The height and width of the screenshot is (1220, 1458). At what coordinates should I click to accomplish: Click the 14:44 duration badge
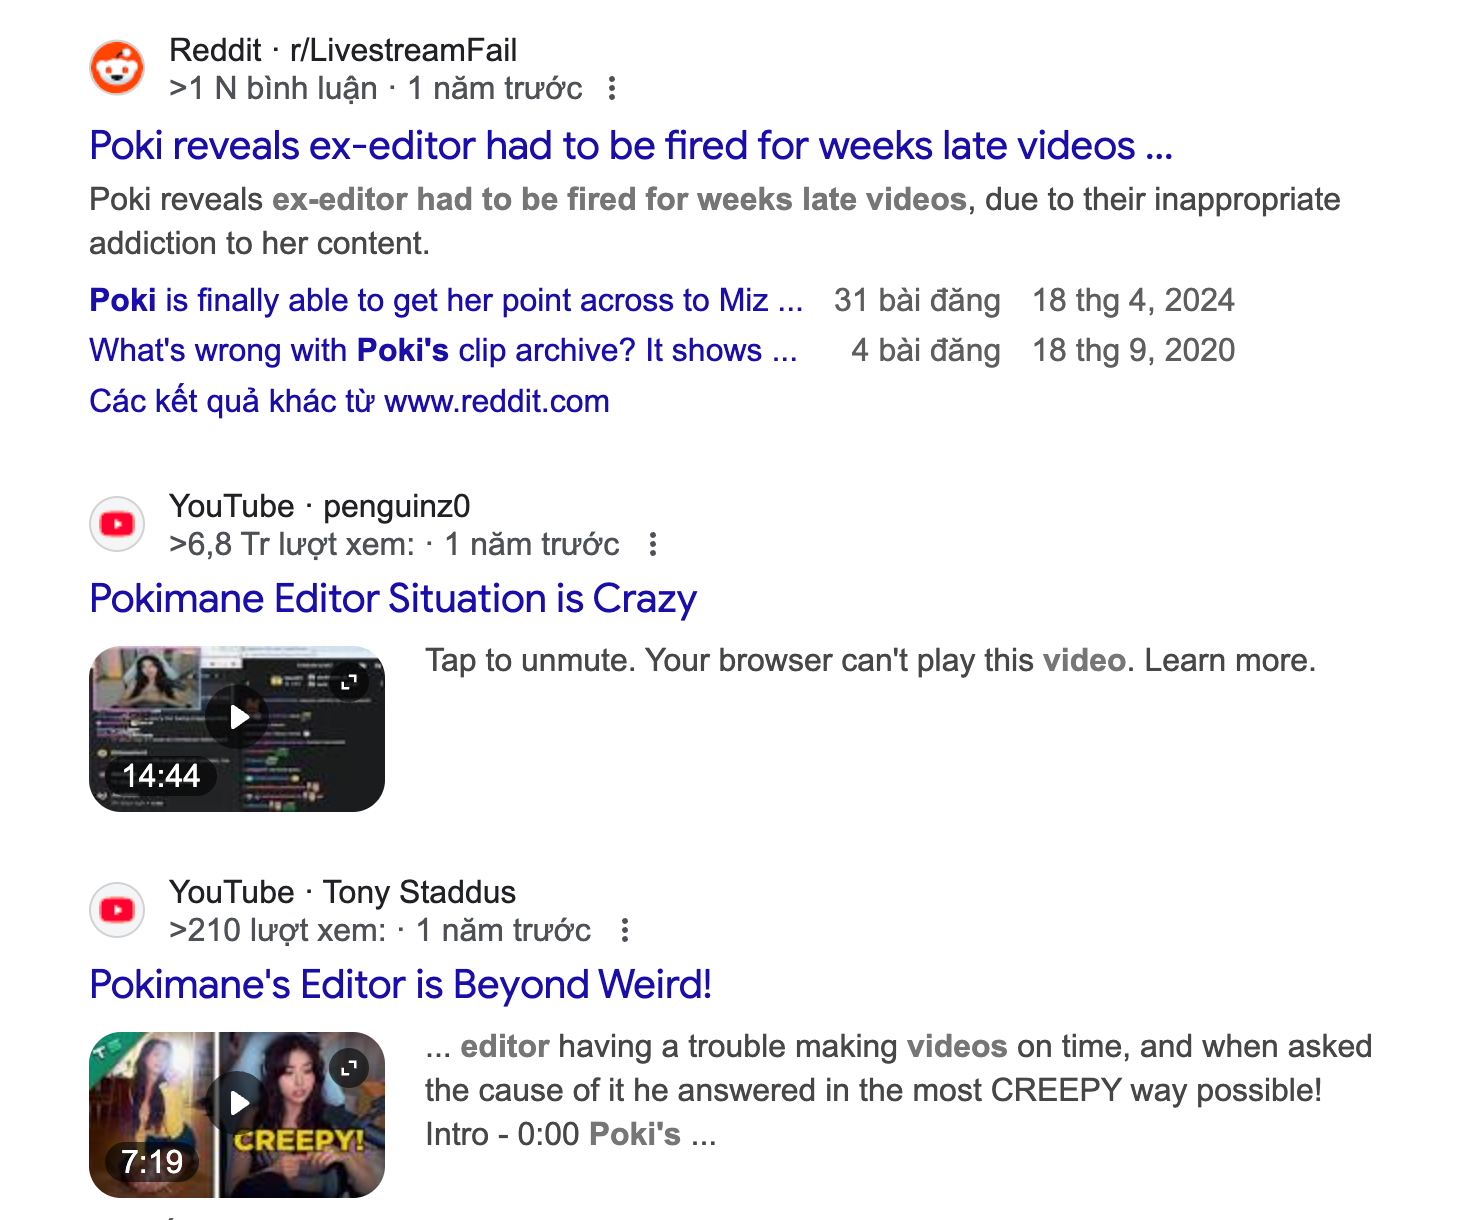(161, 775)
